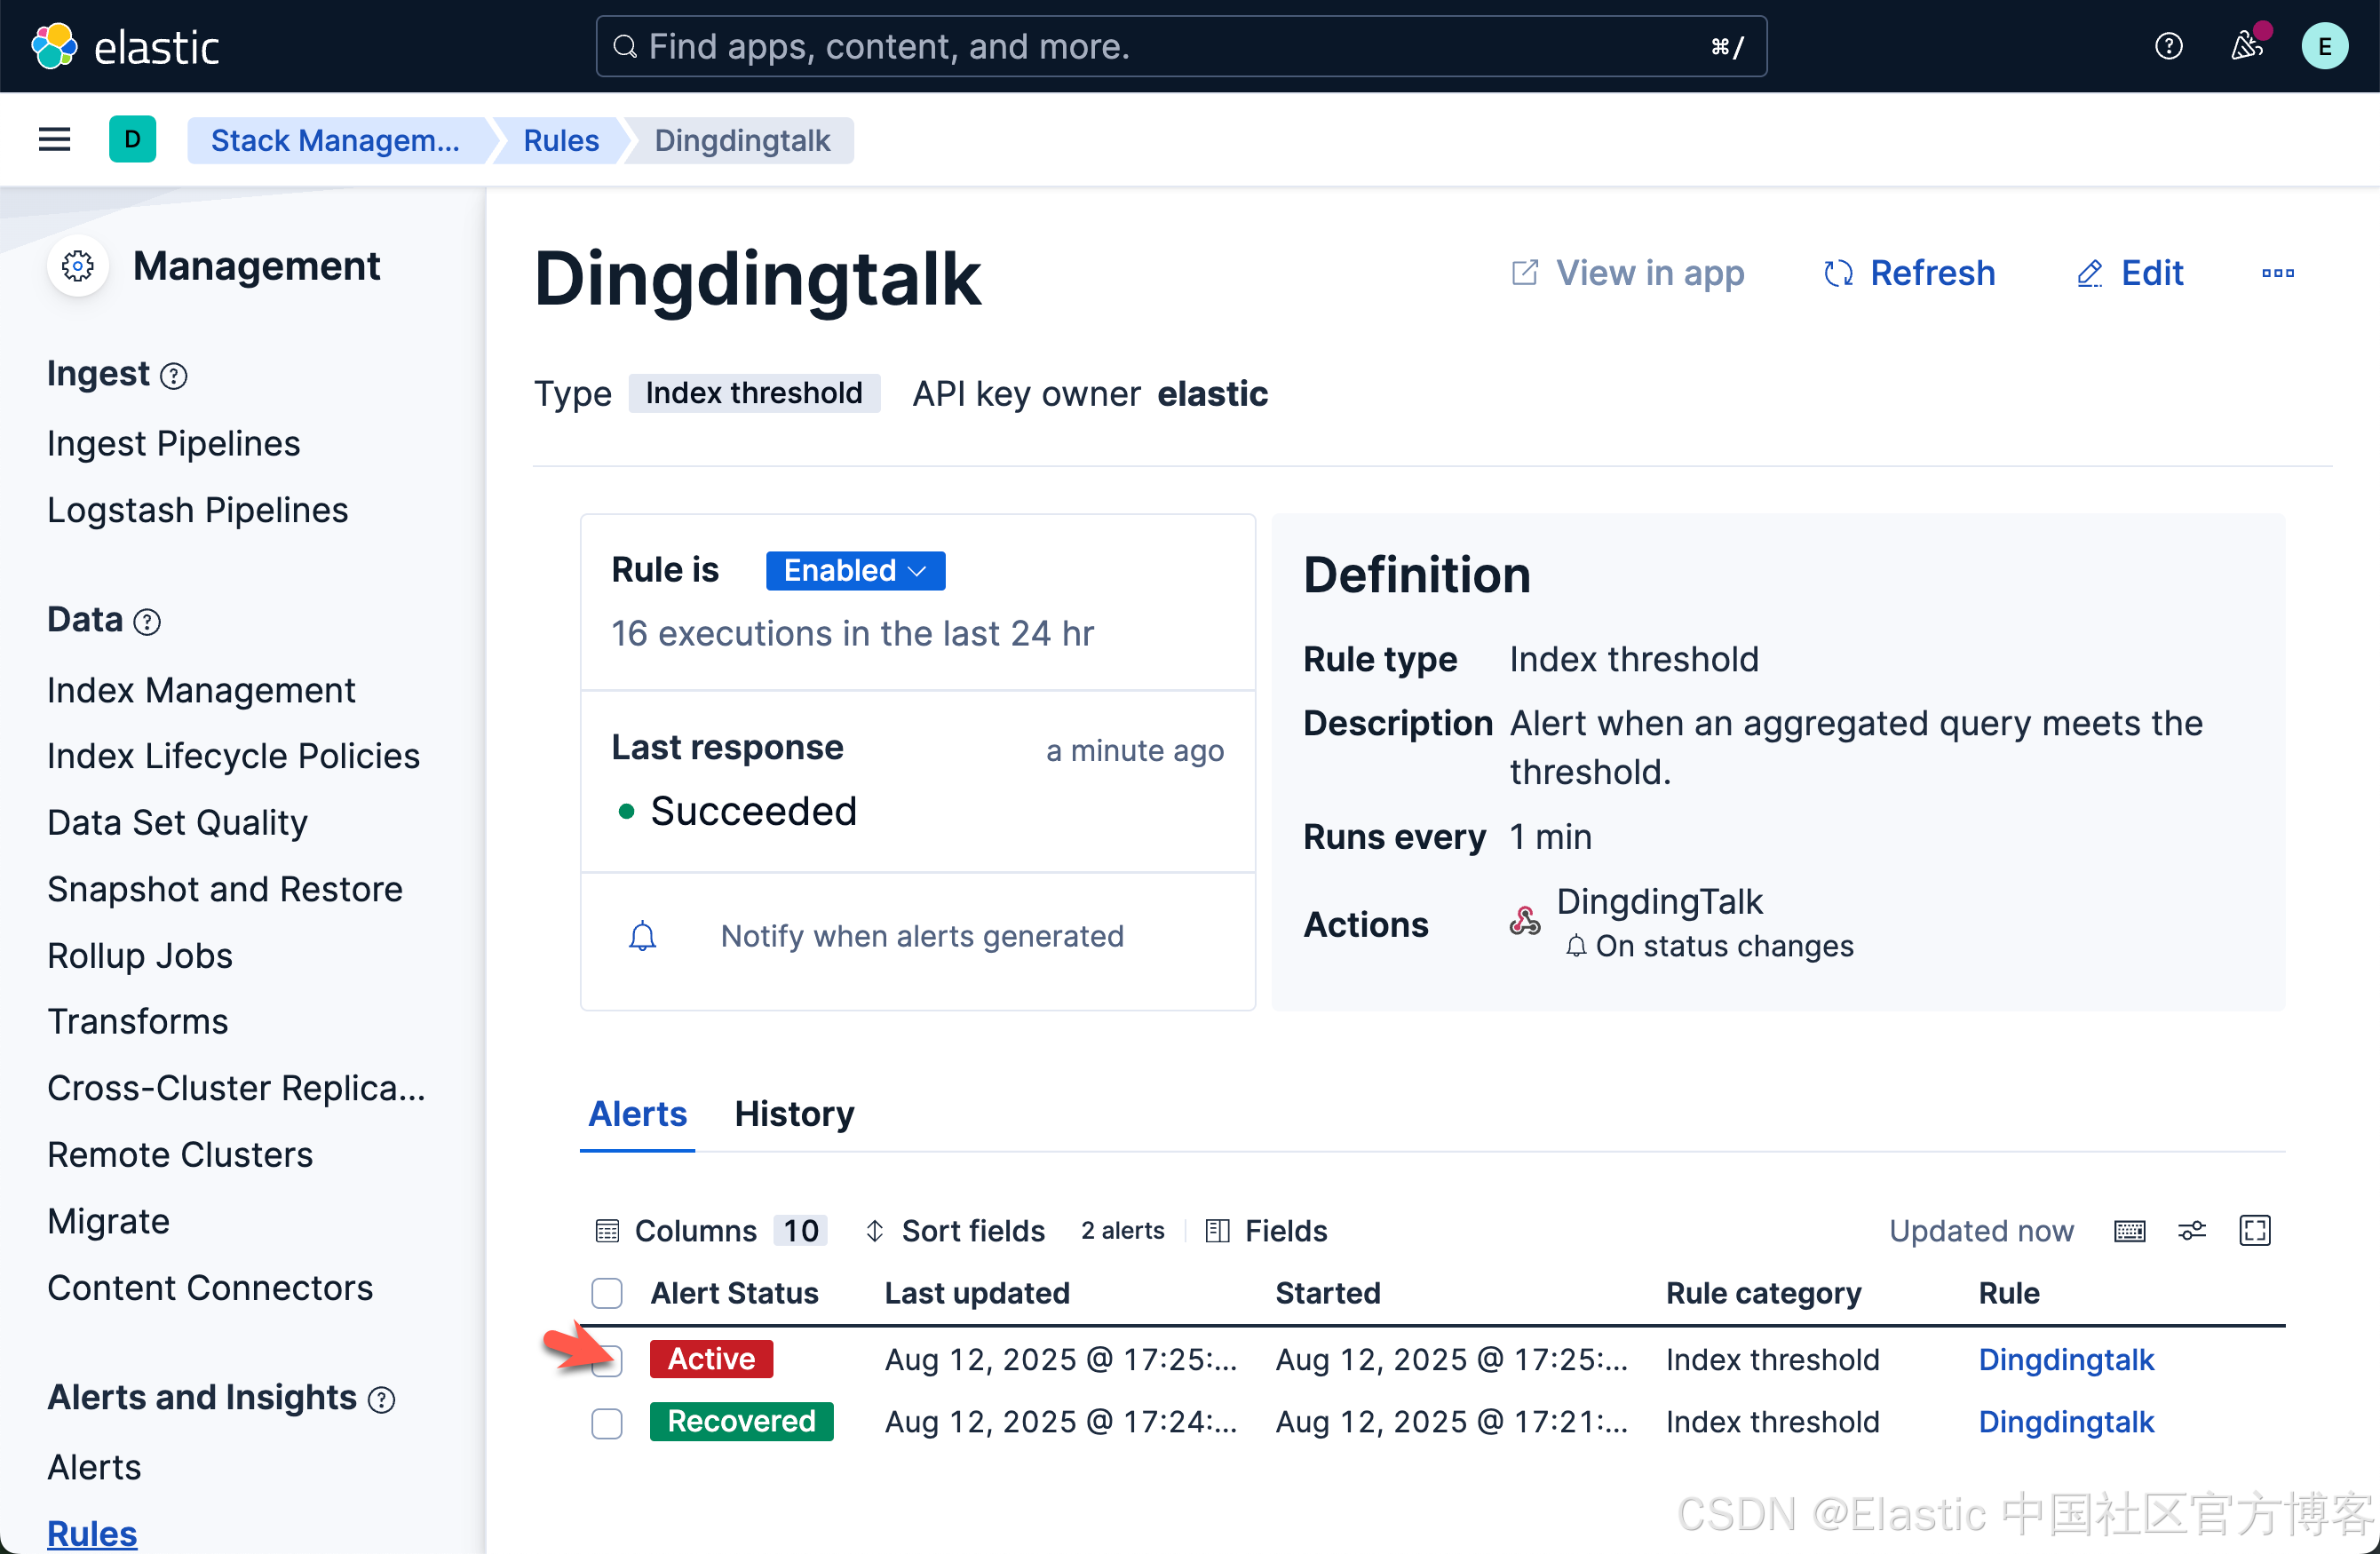Click the Data help question icon

tap(147, 622)
